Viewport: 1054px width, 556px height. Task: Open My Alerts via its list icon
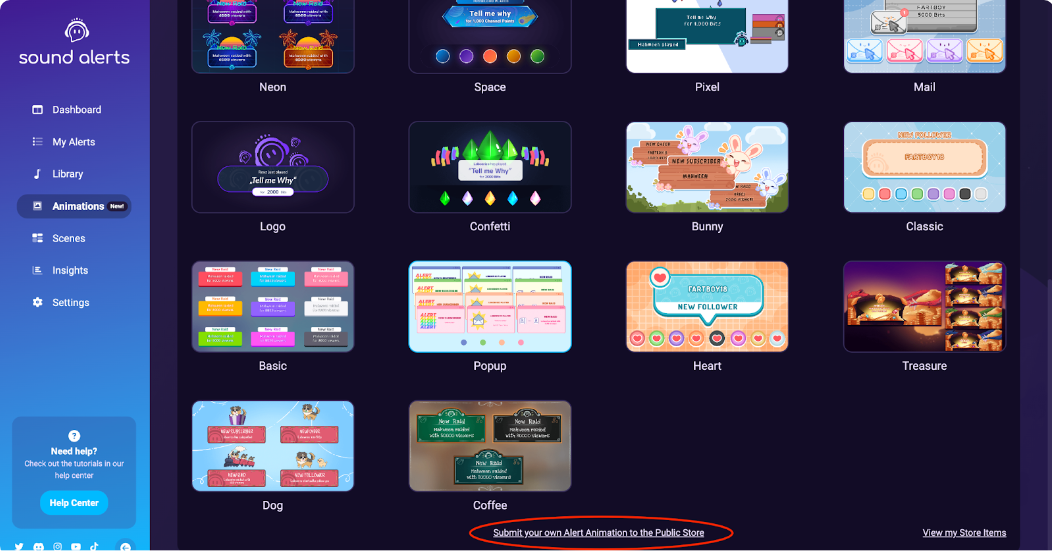click(38, 142)
